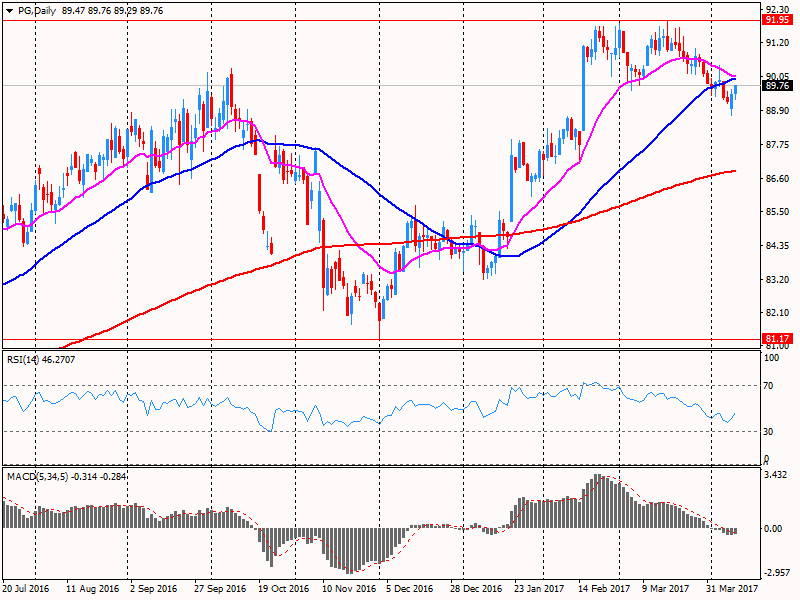Open the chart menu triangle beside PG,Daily
800x600 pixels.
coord(10,11)
